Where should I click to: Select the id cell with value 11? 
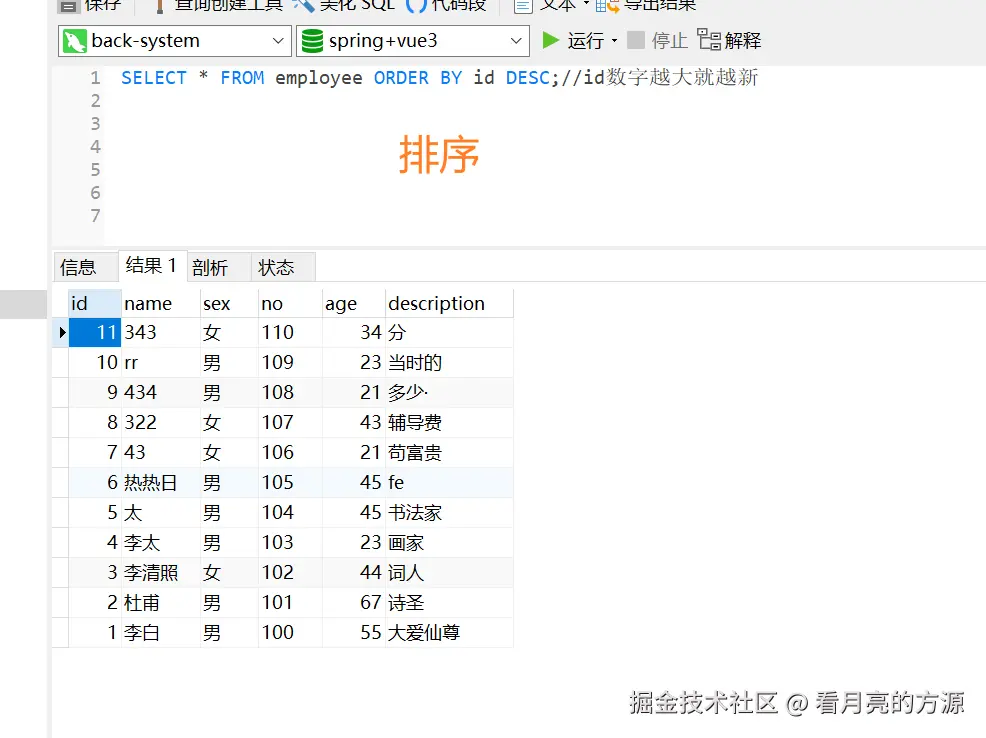click(94, 333)
